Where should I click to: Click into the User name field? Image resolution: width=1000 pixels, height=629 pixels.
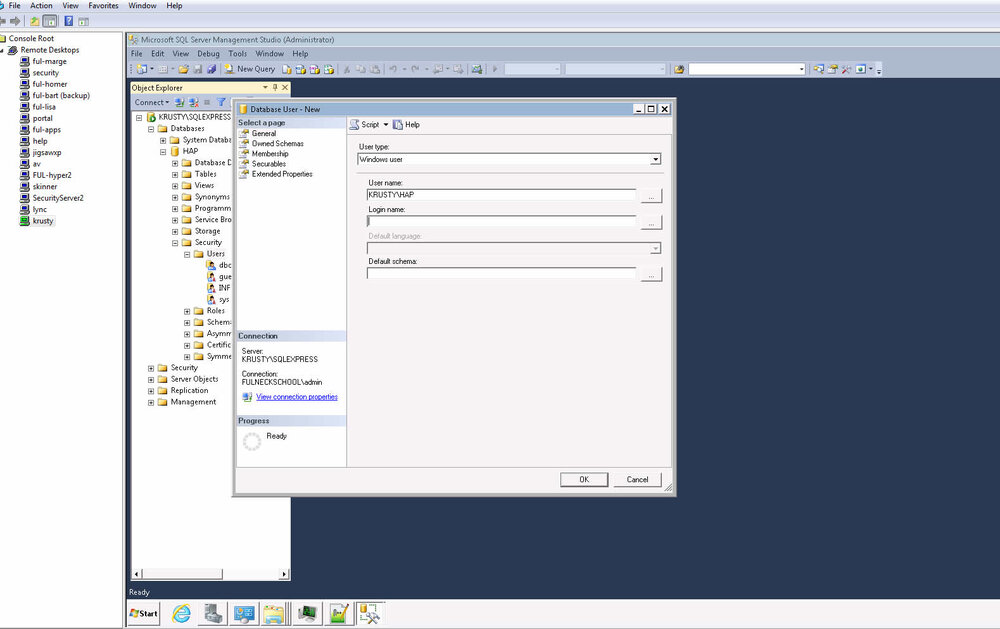coord(501,195)
